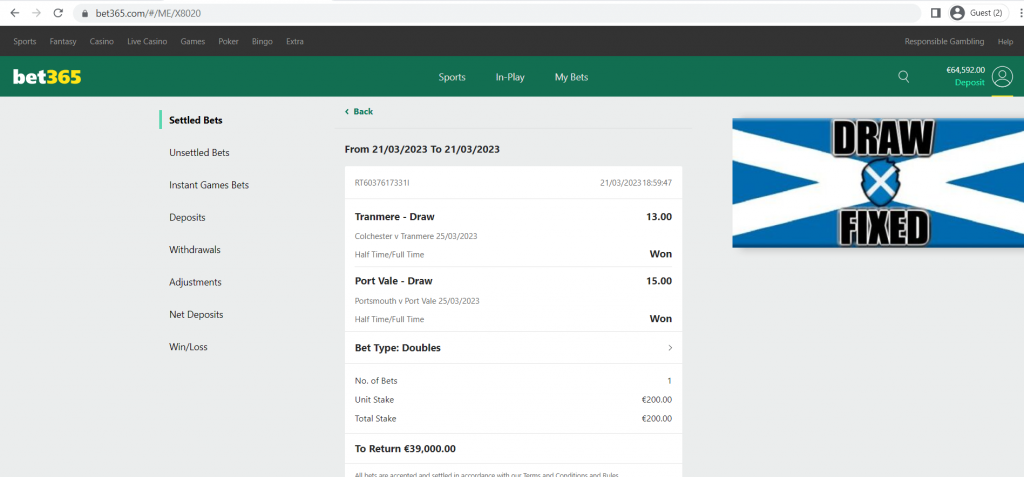Click the Draw Fixed banner image
This screenshot has height=477, width=1024.
click(x=878, y=183)
